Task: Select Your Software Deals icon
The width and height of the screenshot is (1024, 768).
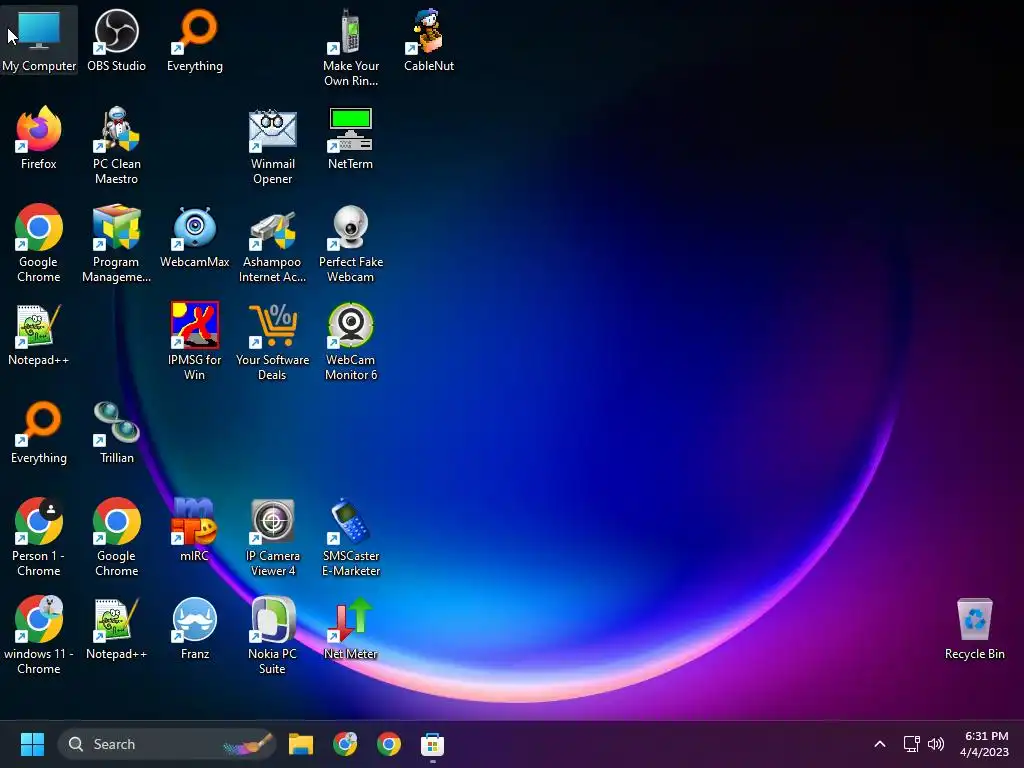Action: [273, 342]
